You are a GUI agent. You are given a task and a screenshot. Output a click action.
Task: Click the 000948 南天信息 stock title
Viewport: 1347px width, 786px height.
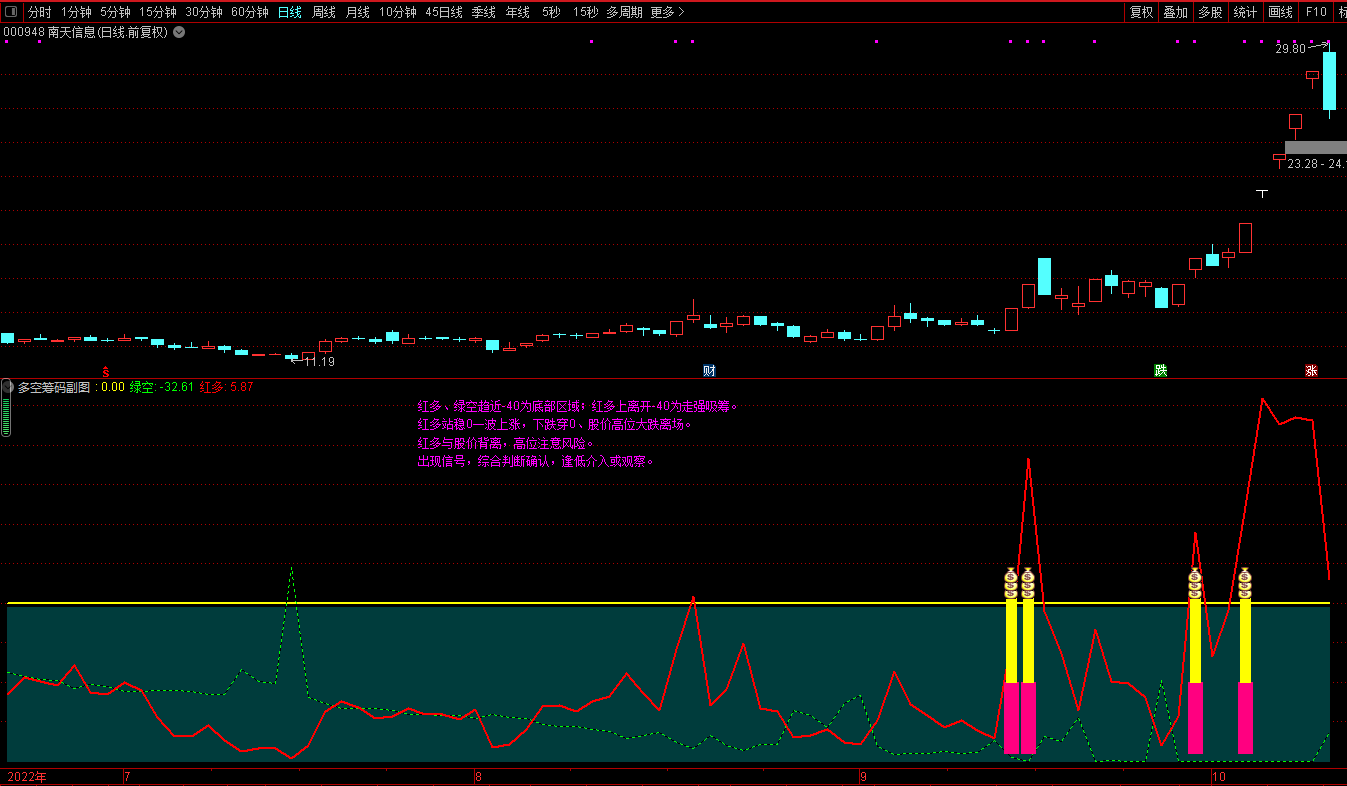[86, 32]
